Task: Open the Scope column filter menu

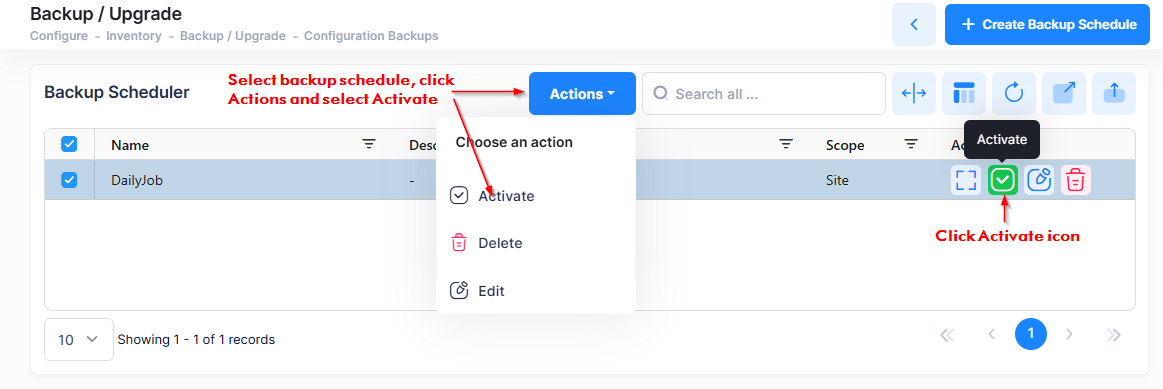Action: pos(912,145)
